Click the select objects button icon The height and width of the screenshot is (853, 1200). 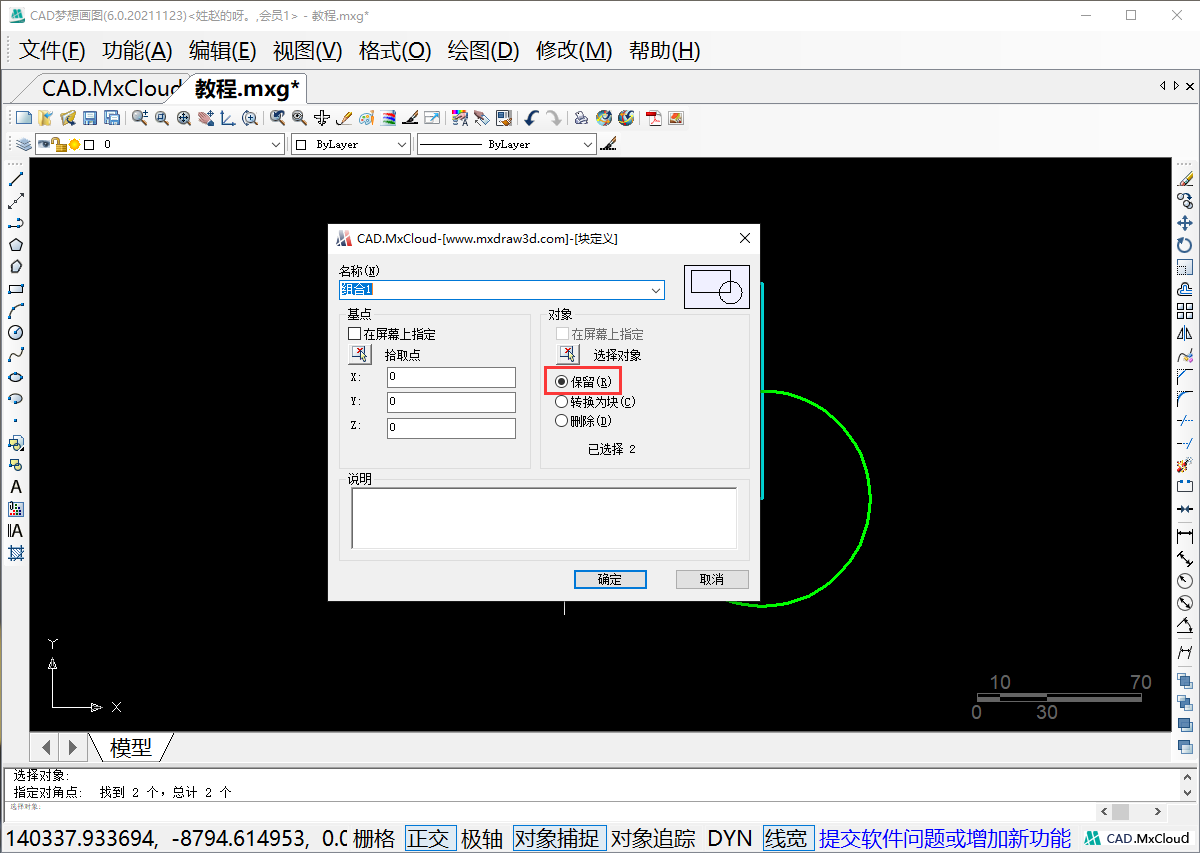[x=568, y=354]
